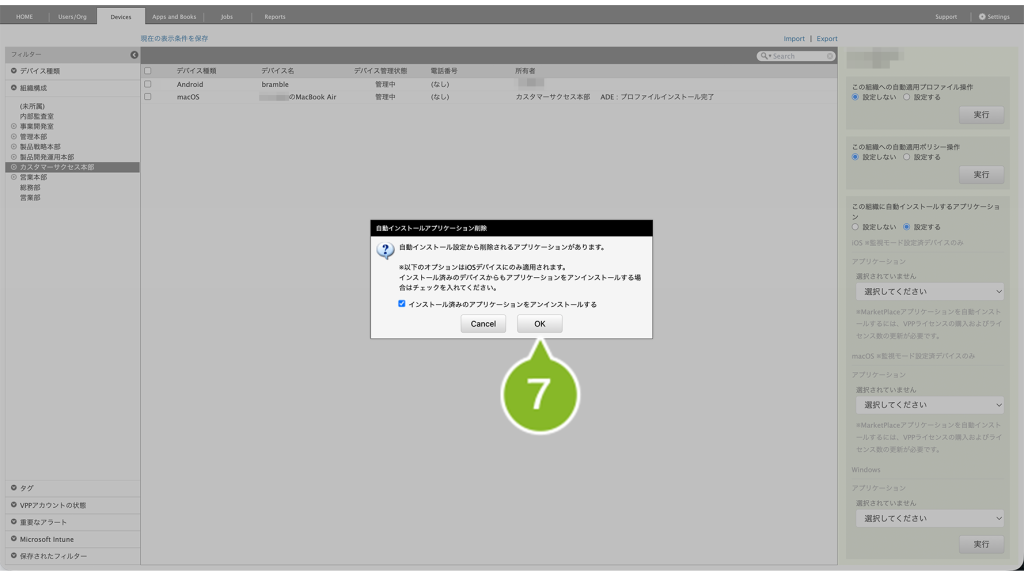Check the Android bramble device row
The width and height of the screenshot is (1024, 576).
[148, 84]
